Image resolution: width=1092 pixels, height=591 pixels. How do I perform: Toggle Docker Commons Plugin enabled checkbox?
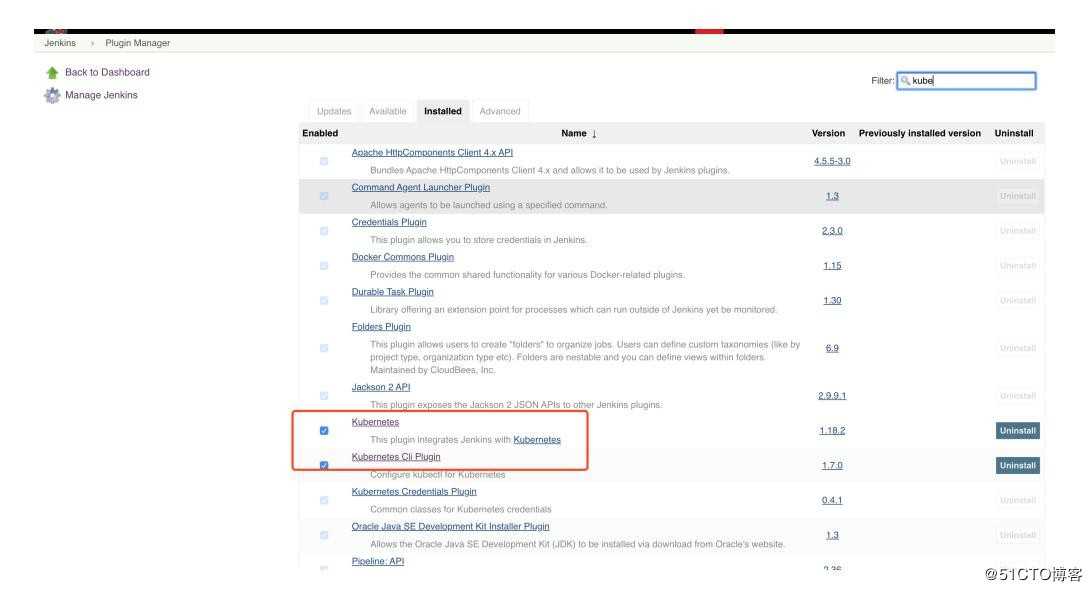coord(324,266)
